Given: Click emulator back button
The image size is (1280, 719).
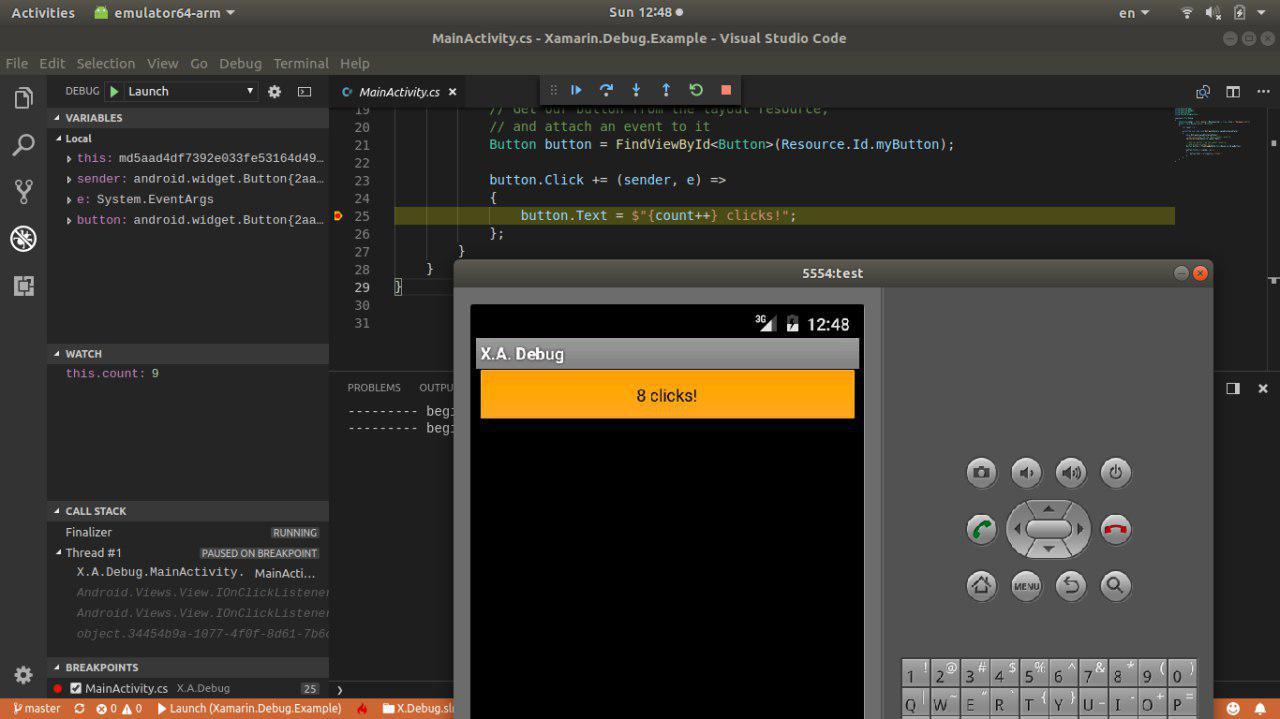Looking at the screenshot, I should [1071, 585].
